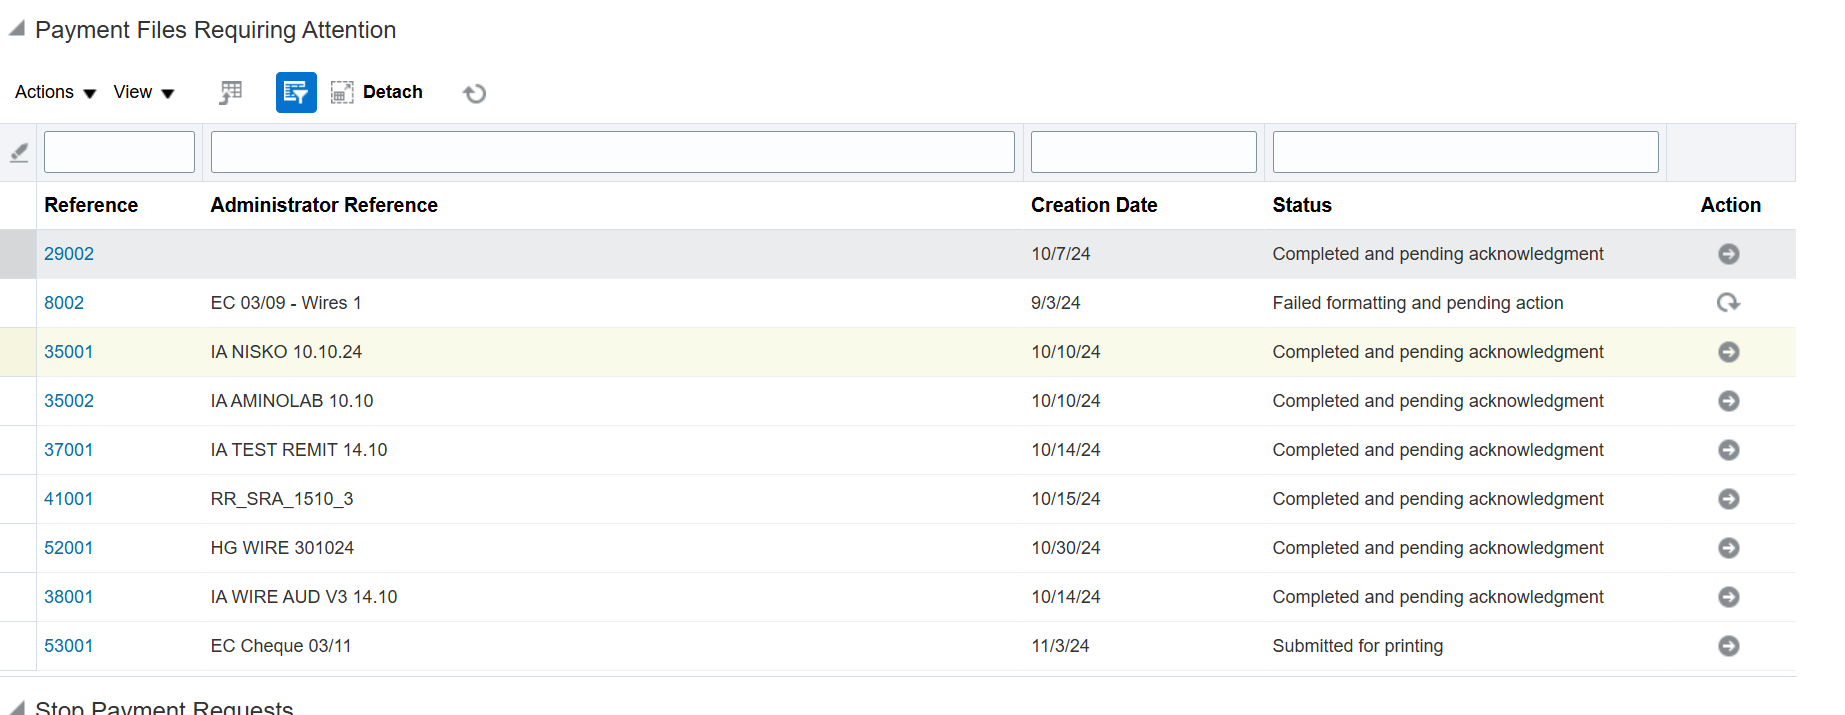The image size is (1845, 715).
Task: Click the 'IA WIRE AUD V3 14.10' cell
Action: [x=304, y=597]
